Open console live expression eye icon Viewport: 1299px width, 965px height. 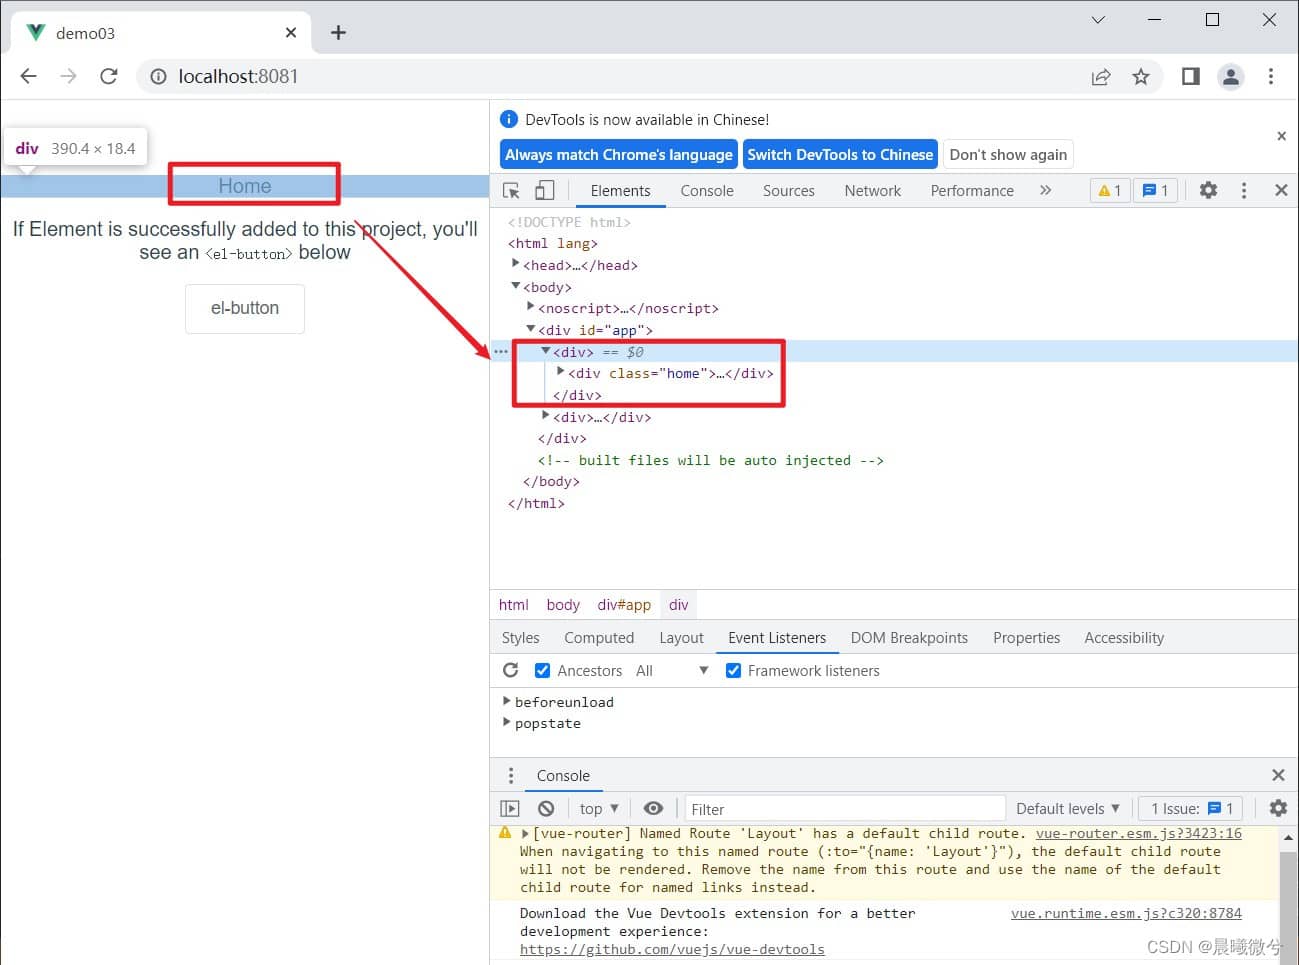[653, 808]
